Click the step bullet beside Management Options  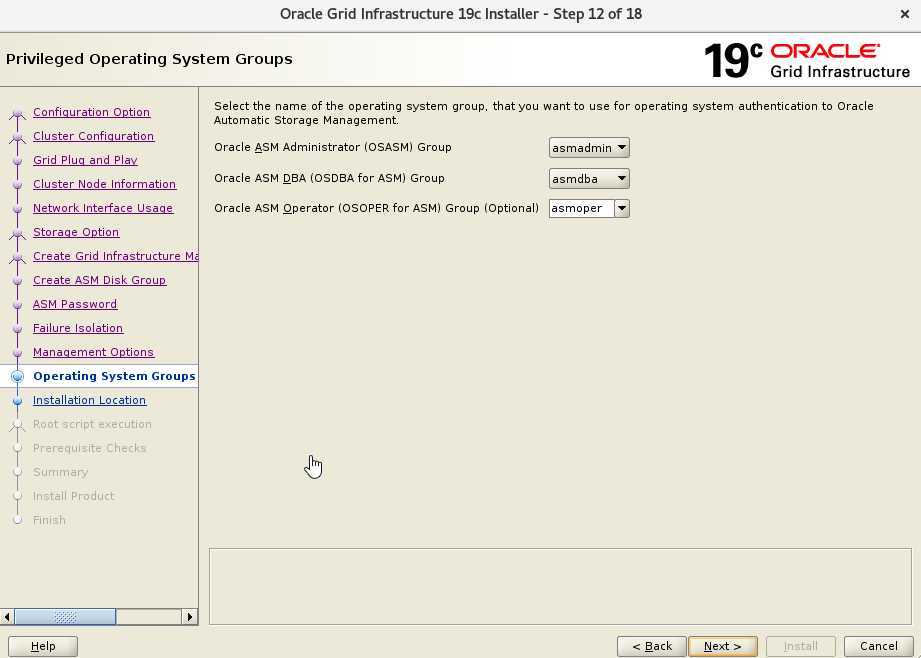(18, 352)
